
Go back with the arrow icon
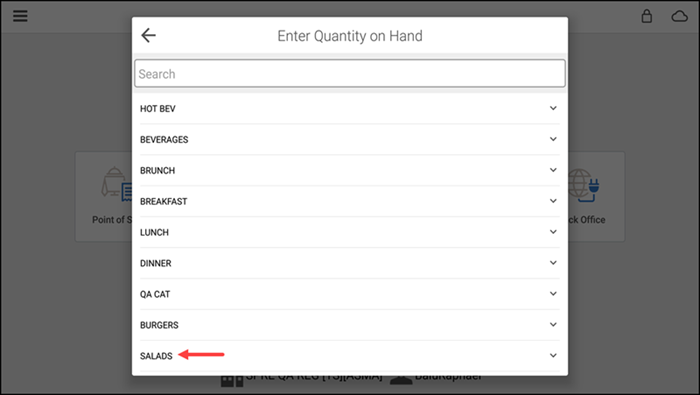point(148,35)
